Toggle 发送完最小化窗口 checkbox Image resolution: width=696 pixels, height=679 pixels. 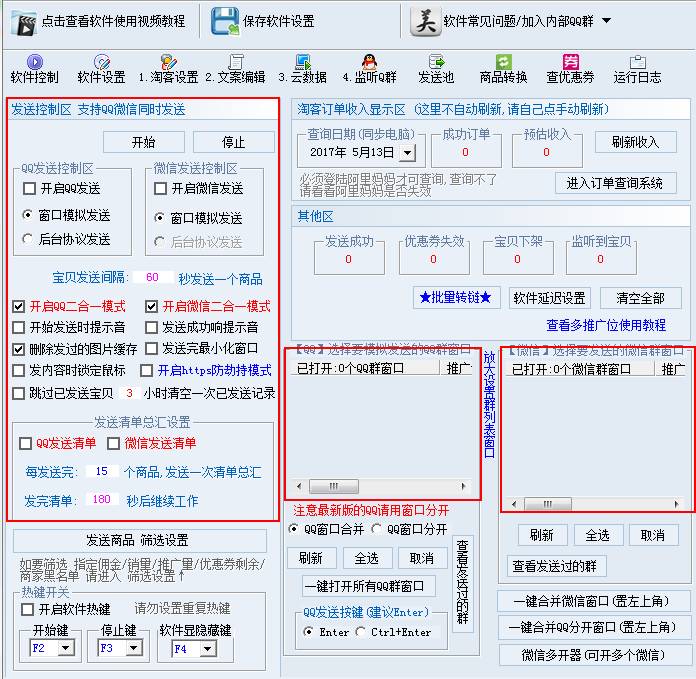151,348
